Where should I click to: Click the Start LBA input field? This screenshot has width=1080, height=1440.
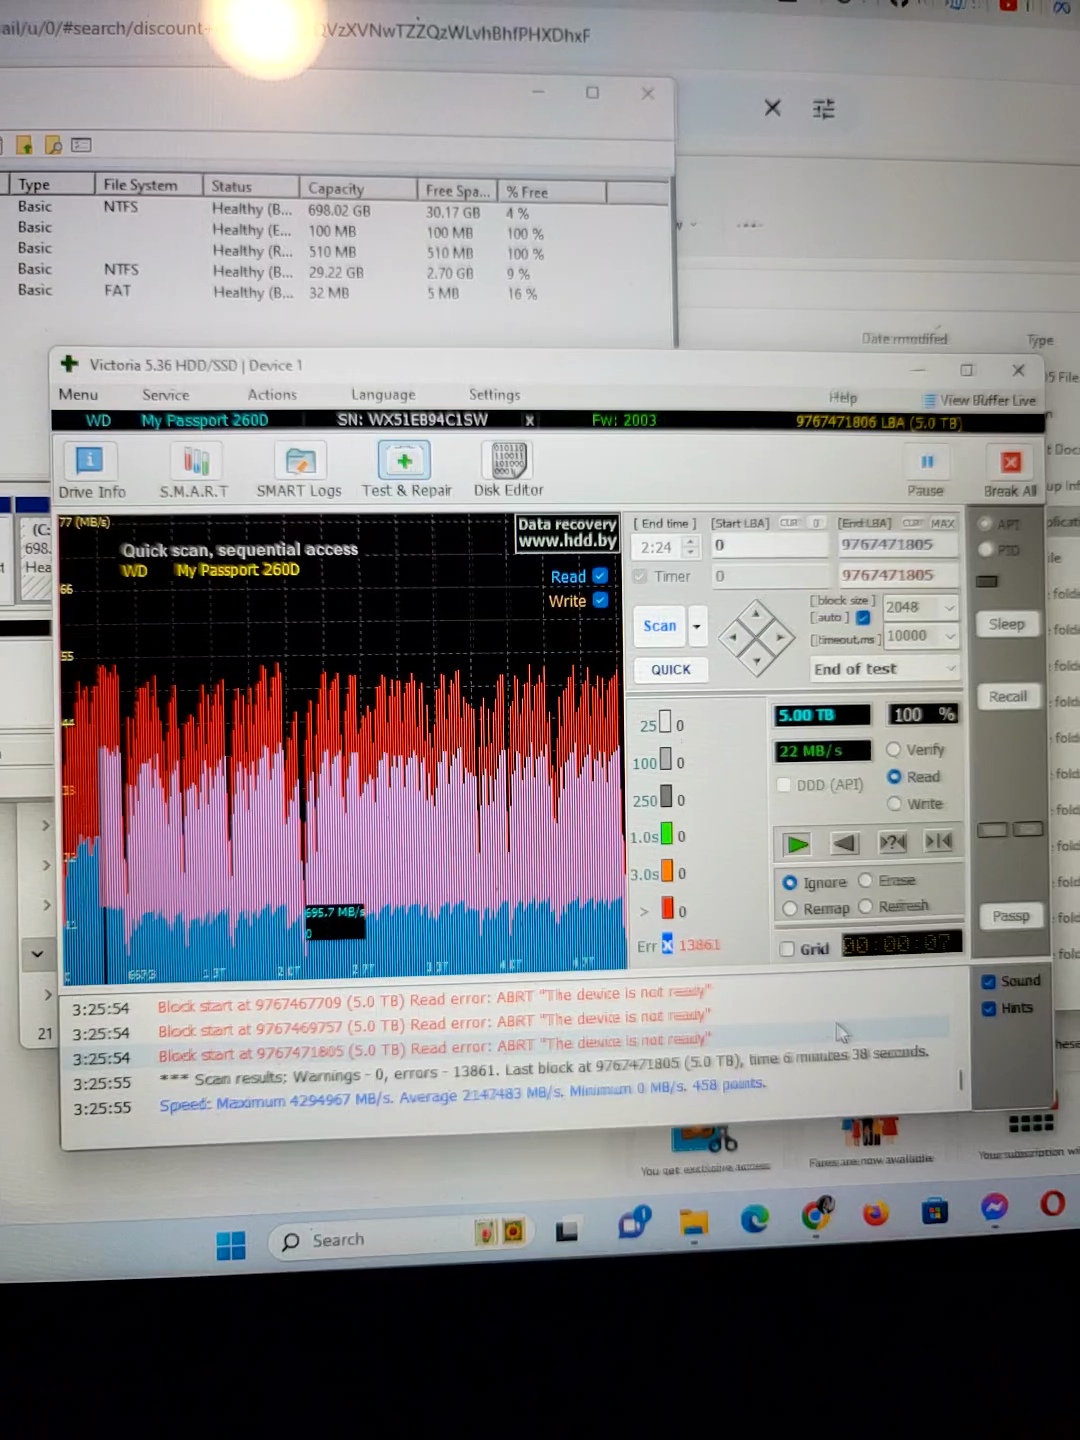coord(769,545)
